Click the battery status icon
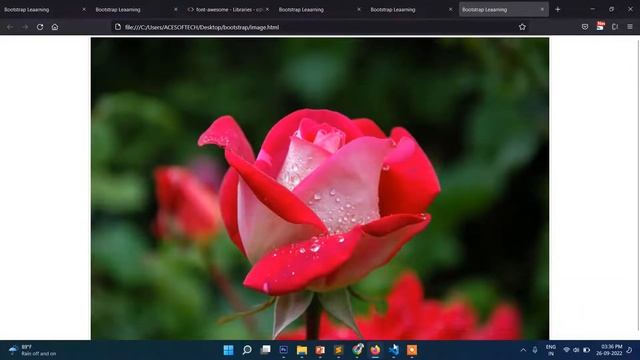640x360 pixels. [587, 350]
